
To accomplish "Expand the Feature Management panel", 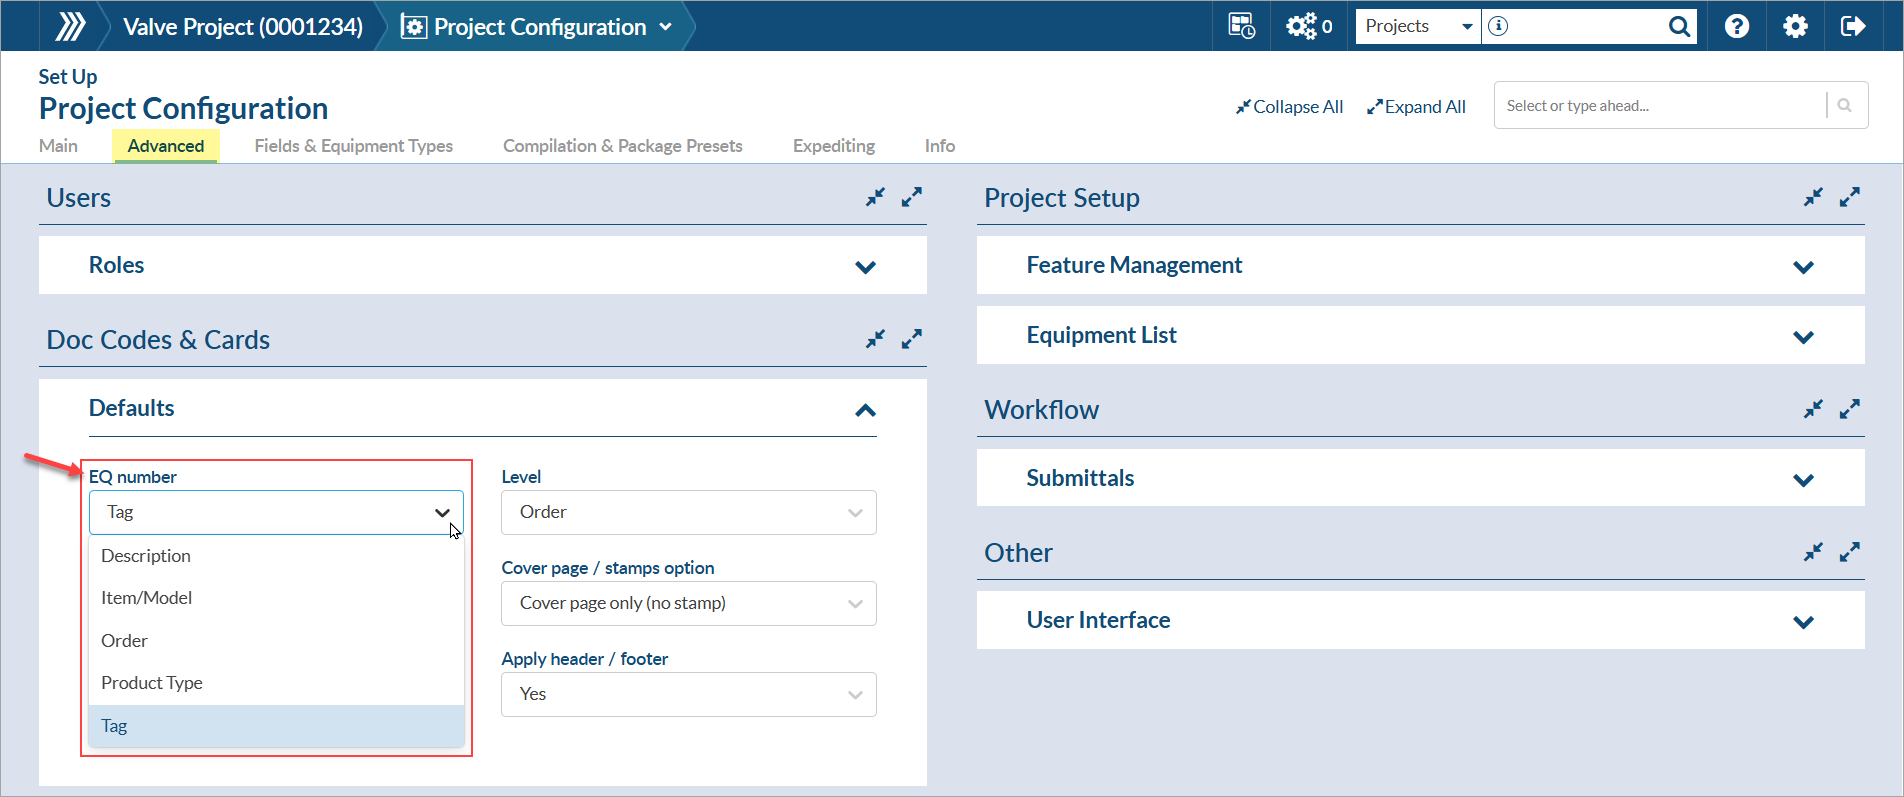I will pyautogui.click(x=1803, y=267).
